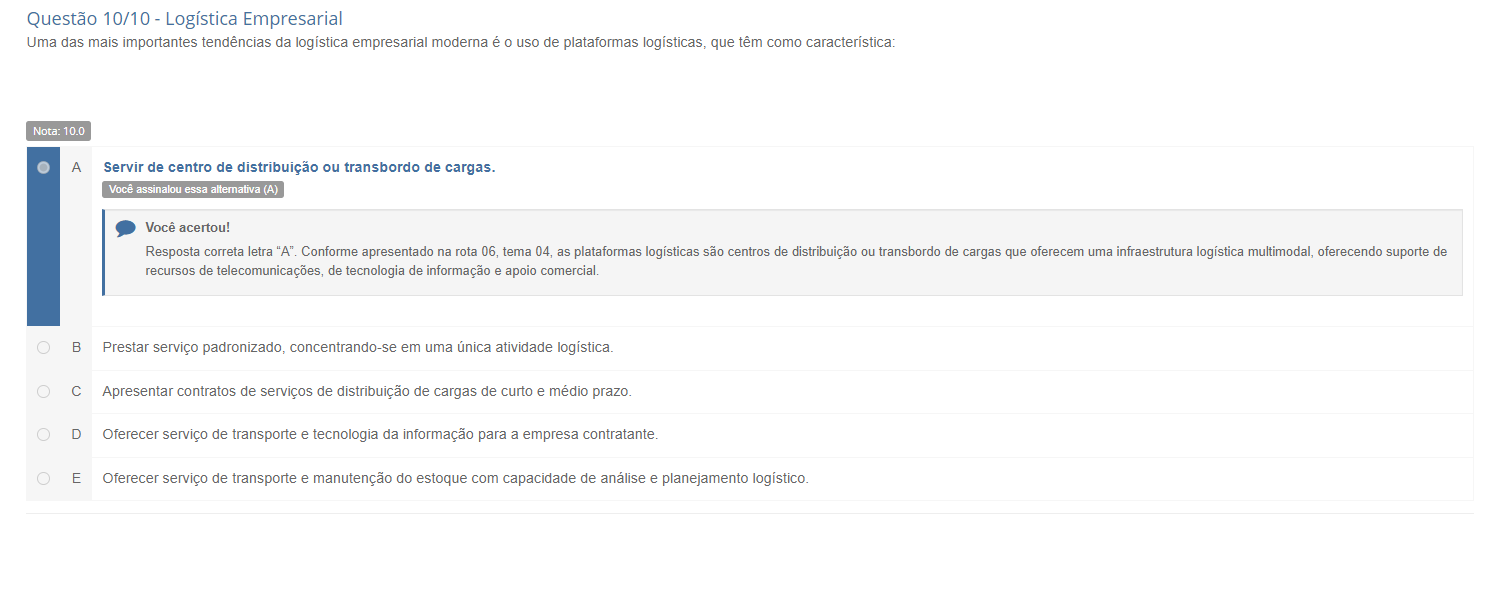Click the letter E option label

(x=76, y=478)
